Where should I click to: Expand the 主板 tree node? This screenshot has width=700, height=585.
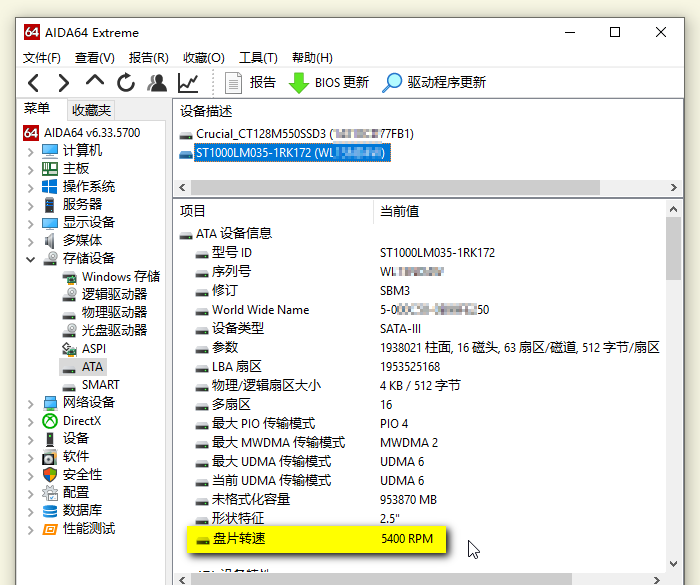(30, 170)
